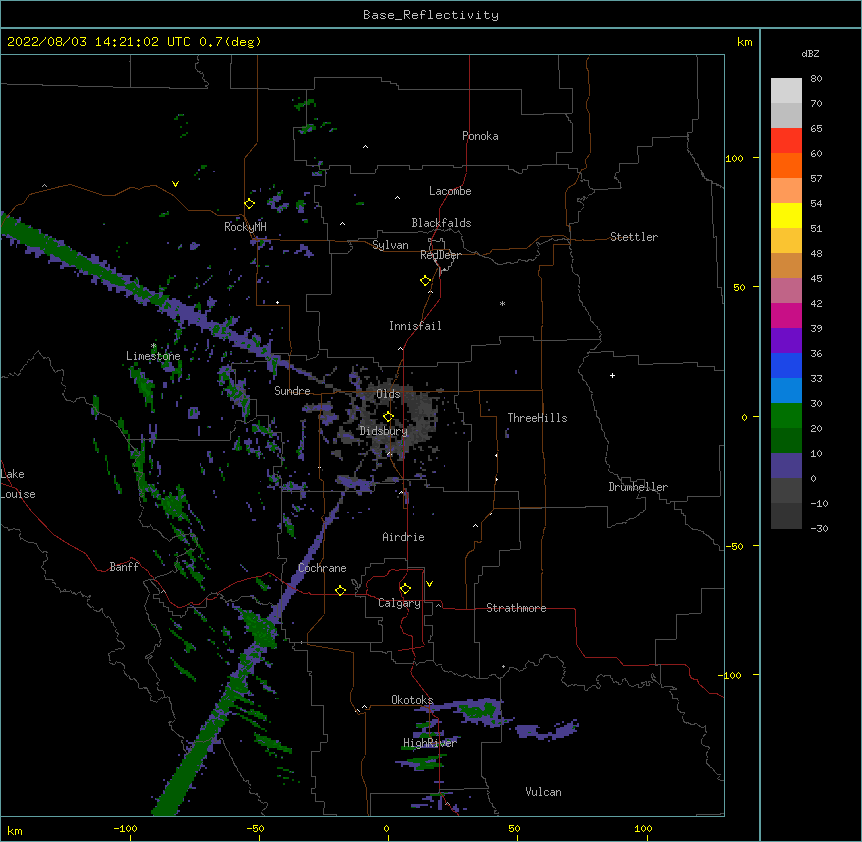Viewport: 862px width, 842px height.
Task: Click the km unit label at top right
Action: tap(745, 42)
